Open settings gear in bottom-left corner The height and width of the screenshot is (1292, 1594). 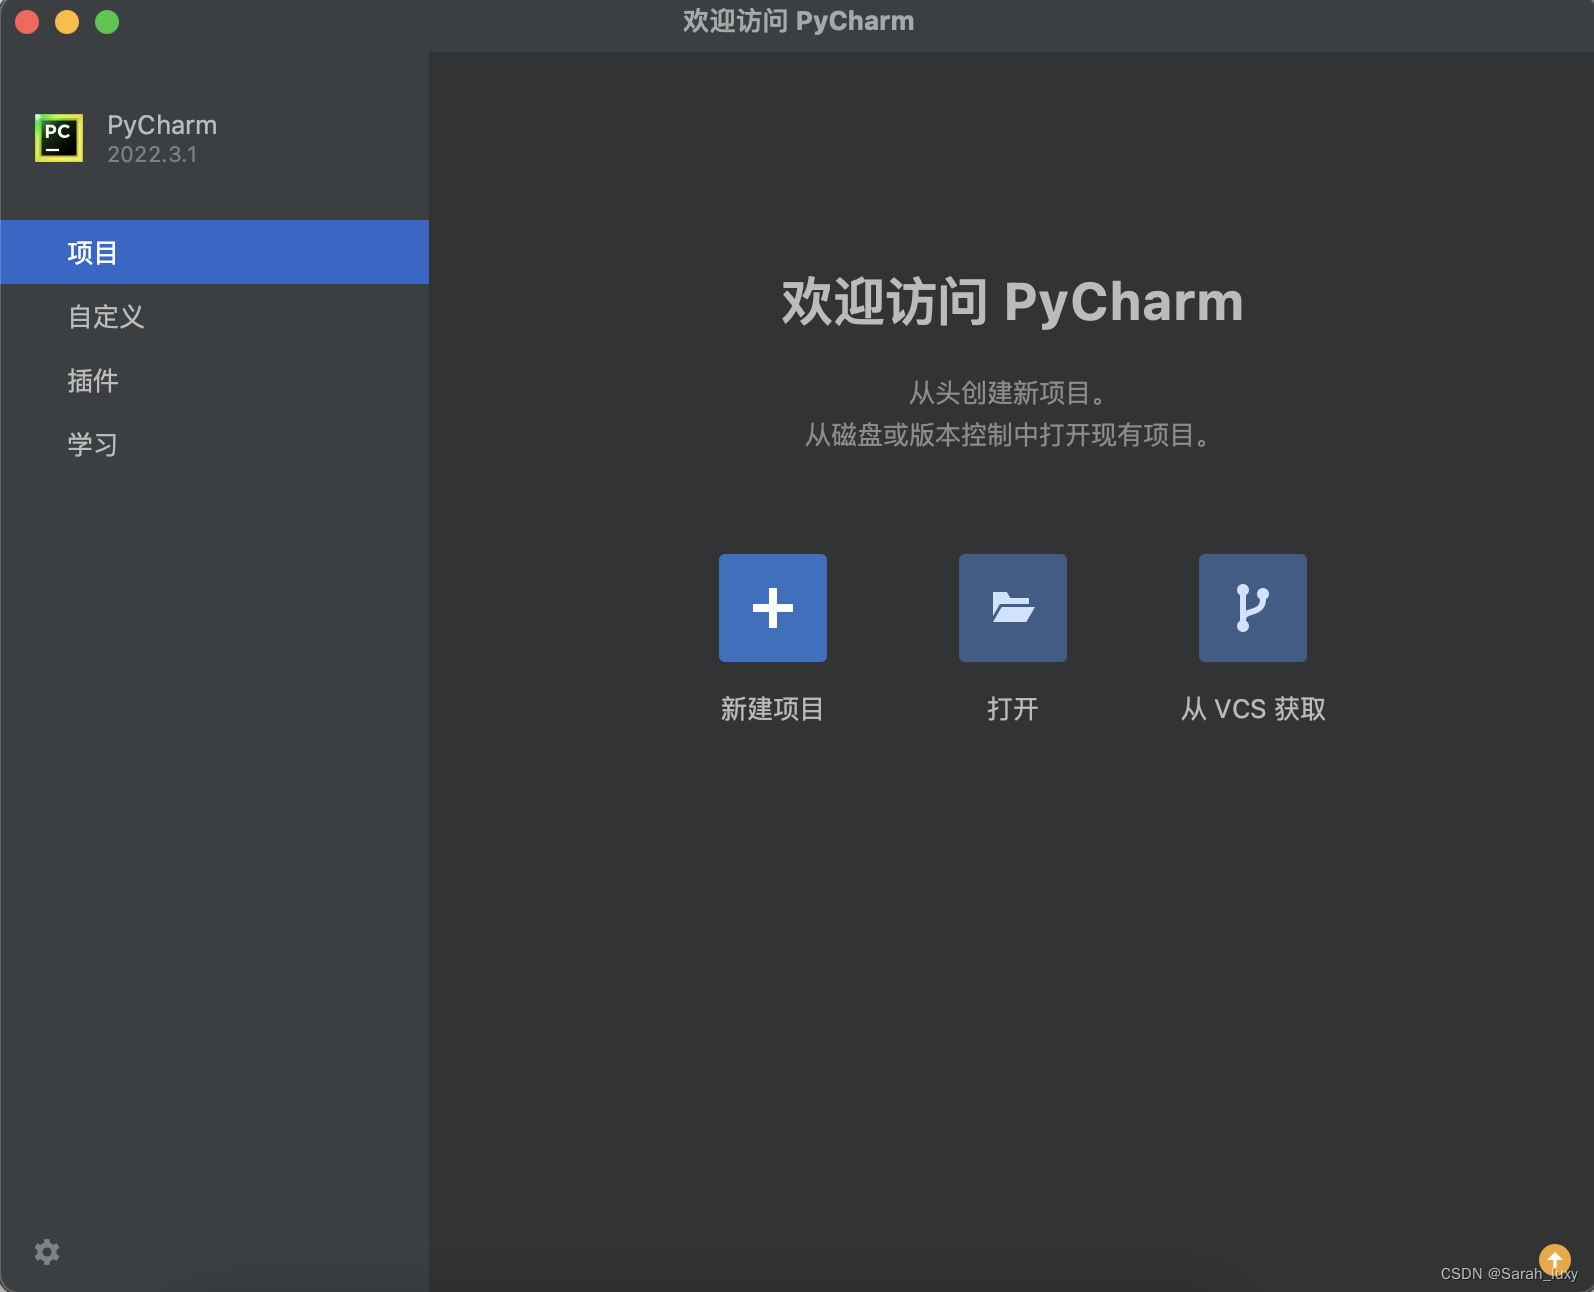(47, 1252)
